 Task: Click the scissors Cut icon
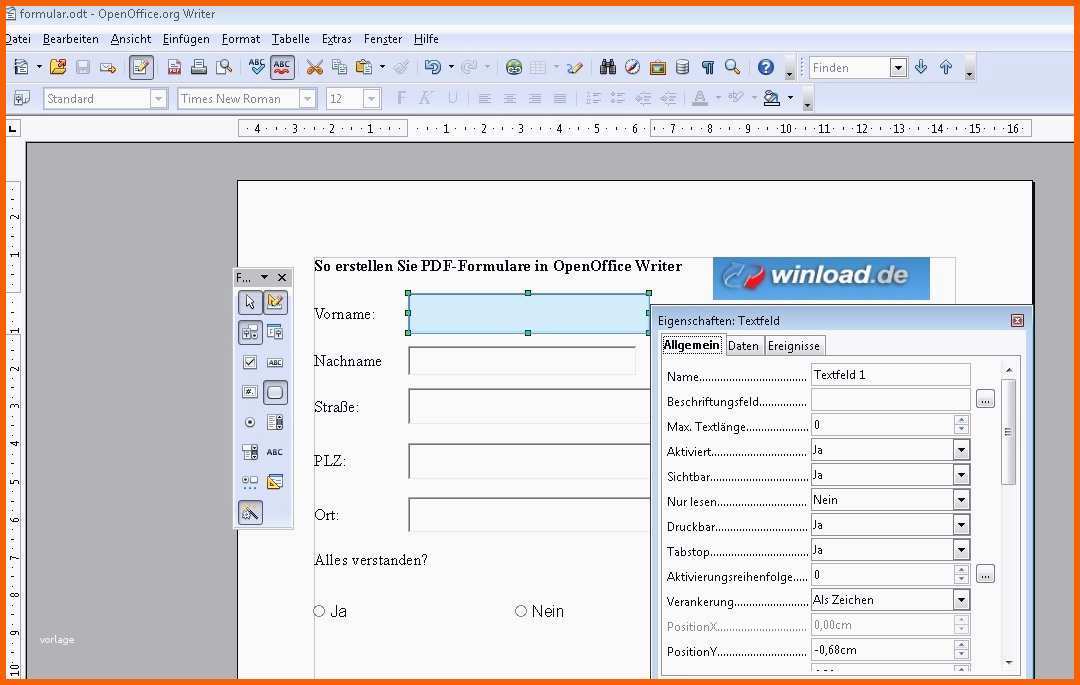(314, 67)
